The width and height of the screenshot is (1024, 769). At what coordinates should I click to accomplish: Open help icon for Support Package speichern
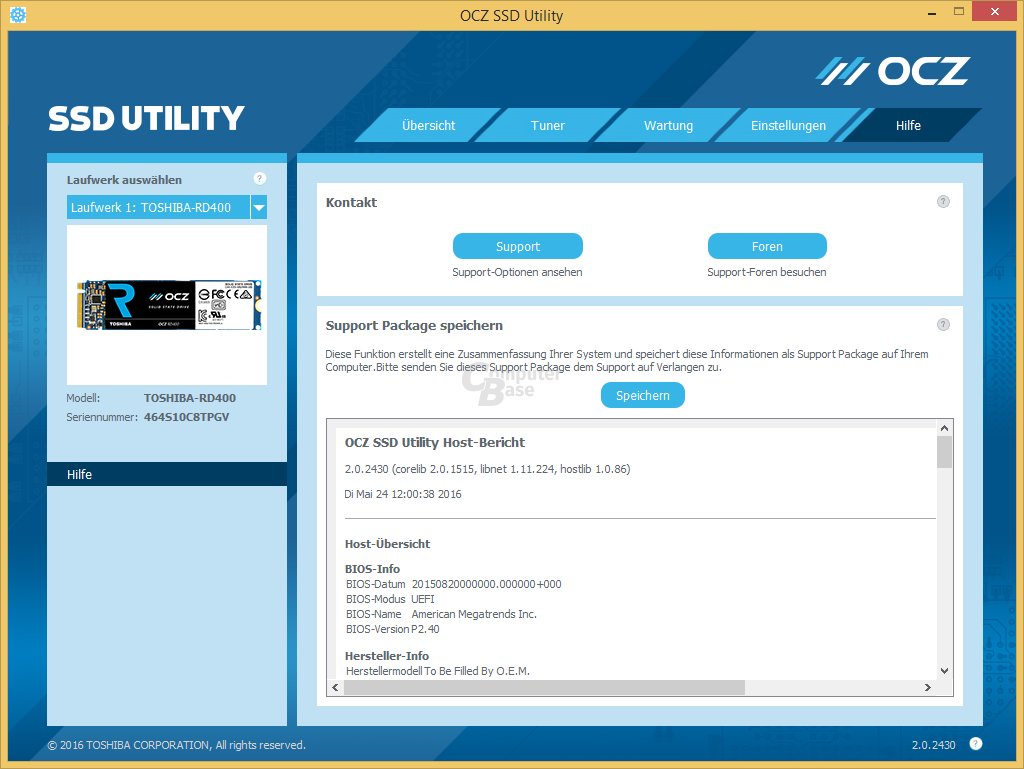[x=943, y=324]
